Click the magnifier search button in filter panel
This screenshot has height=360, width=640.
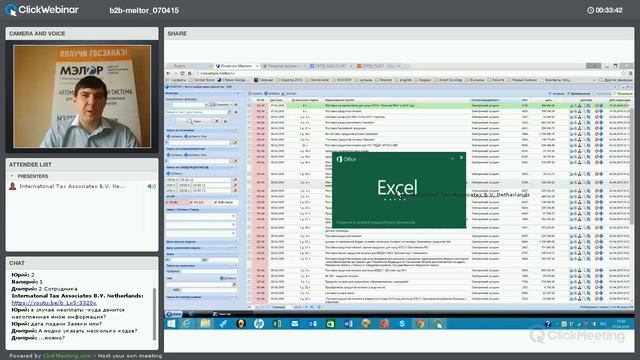coord(195,121)
